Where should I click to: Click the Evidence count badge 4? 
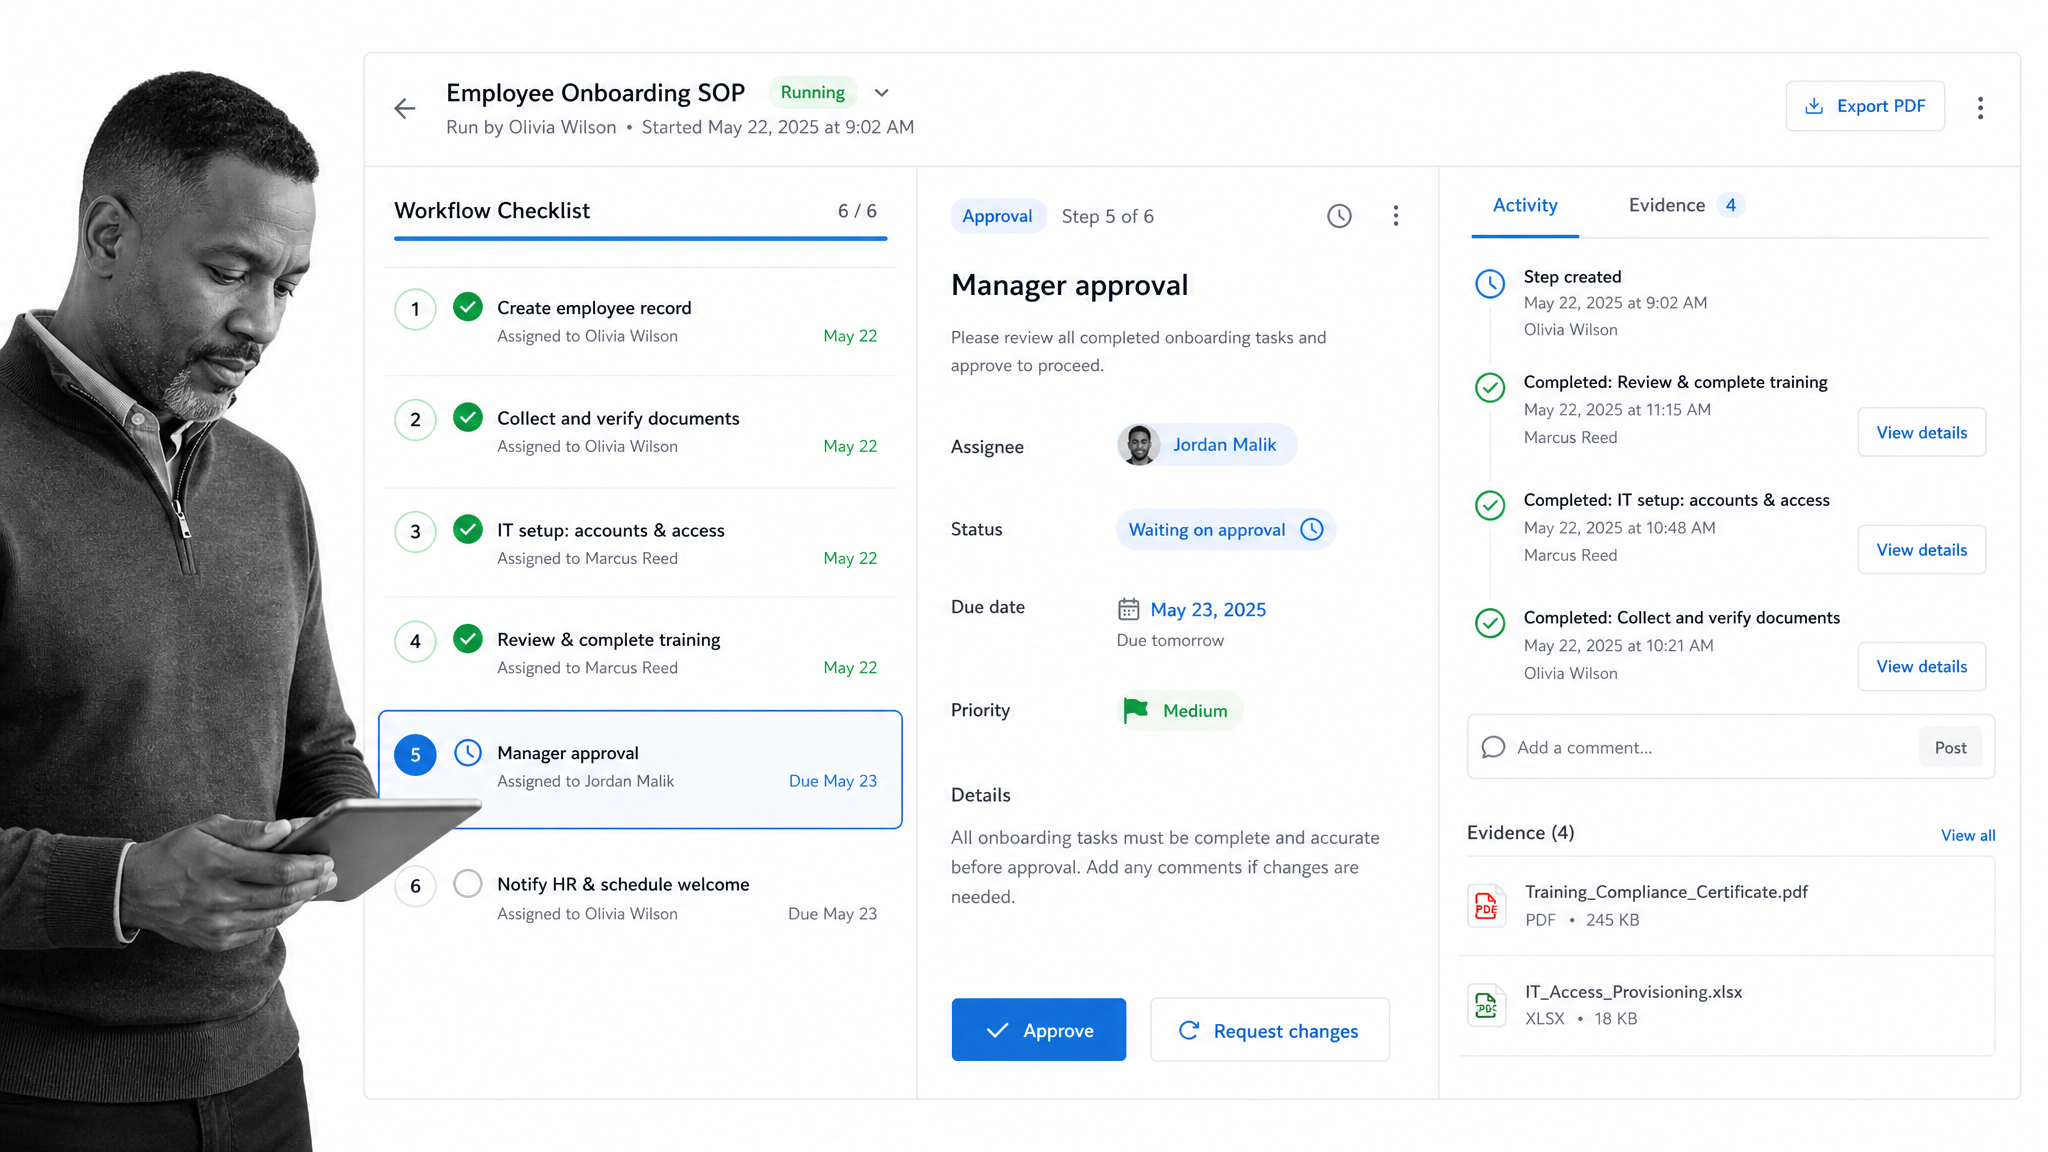coord(1731,205)
